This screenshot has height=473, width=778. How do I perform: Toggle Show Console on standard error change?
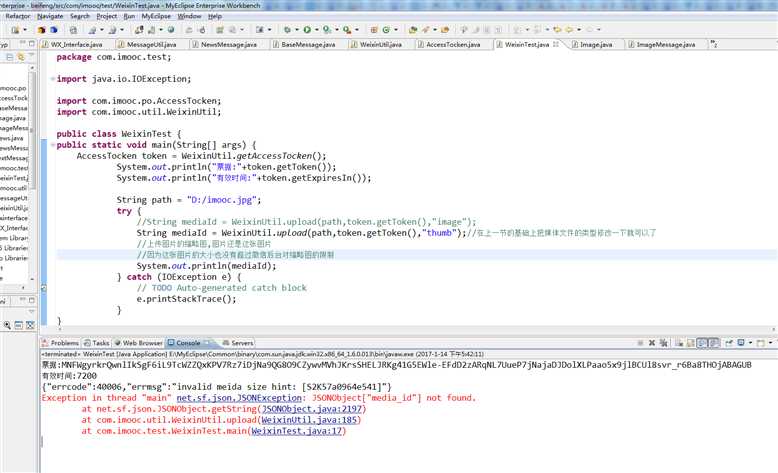point(714,343)
